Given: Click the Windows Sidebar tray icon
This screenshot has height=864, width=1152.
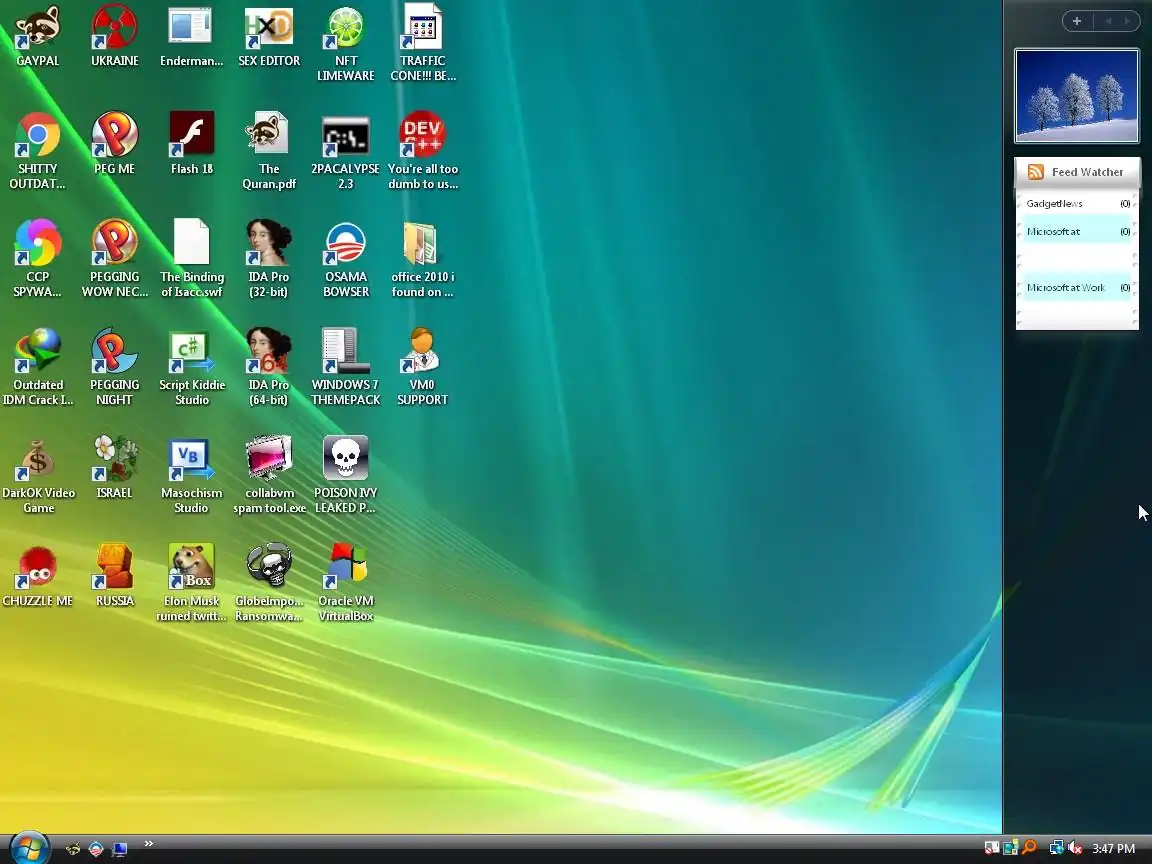Looking at the screenshot, I should click(x=1010, y=848).
